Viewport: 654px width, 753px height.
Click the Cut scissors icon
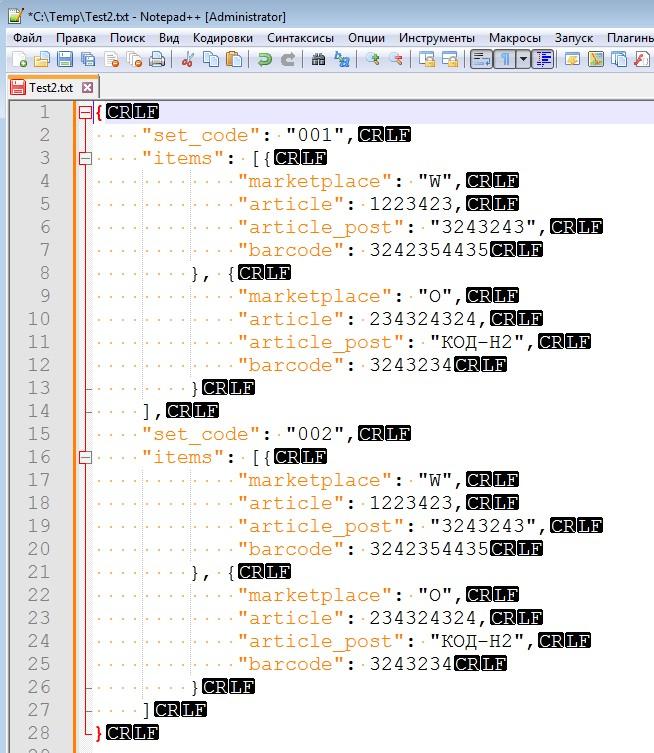pyautogui.click(x=187, y=60)
